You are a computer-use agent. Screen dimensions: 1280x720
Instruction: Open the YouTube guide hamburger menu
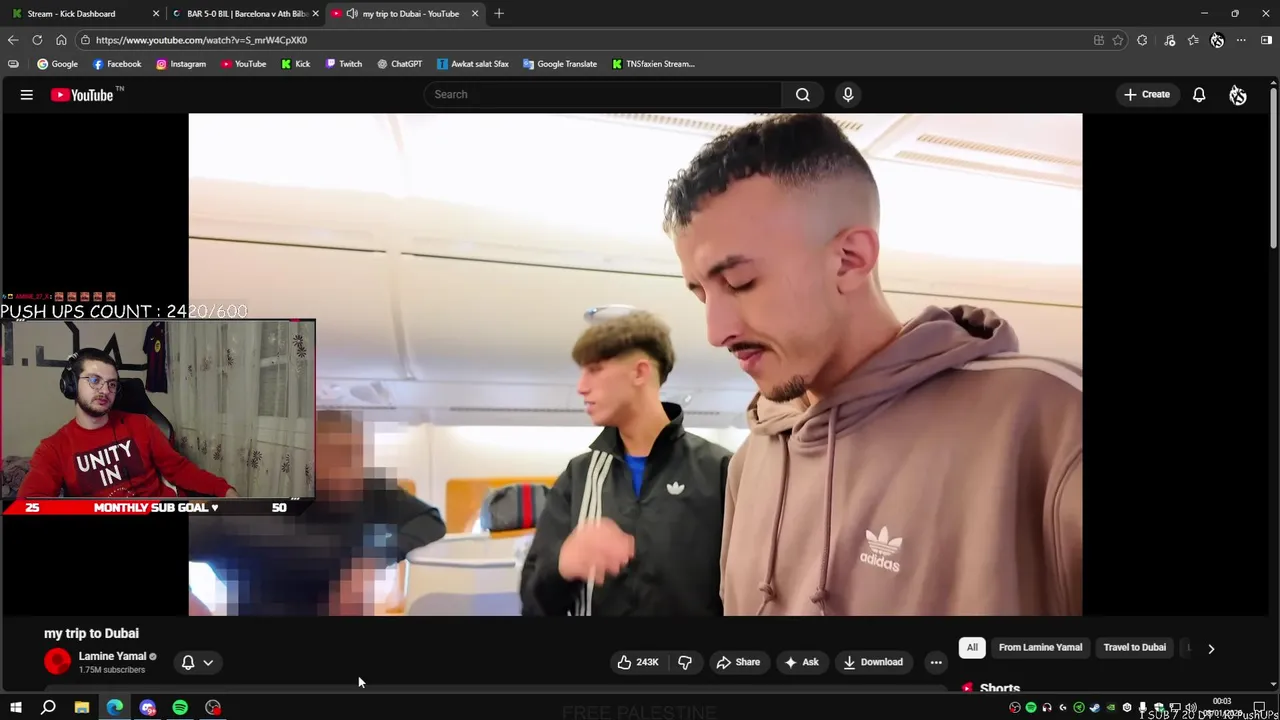[x=27, y=95]
